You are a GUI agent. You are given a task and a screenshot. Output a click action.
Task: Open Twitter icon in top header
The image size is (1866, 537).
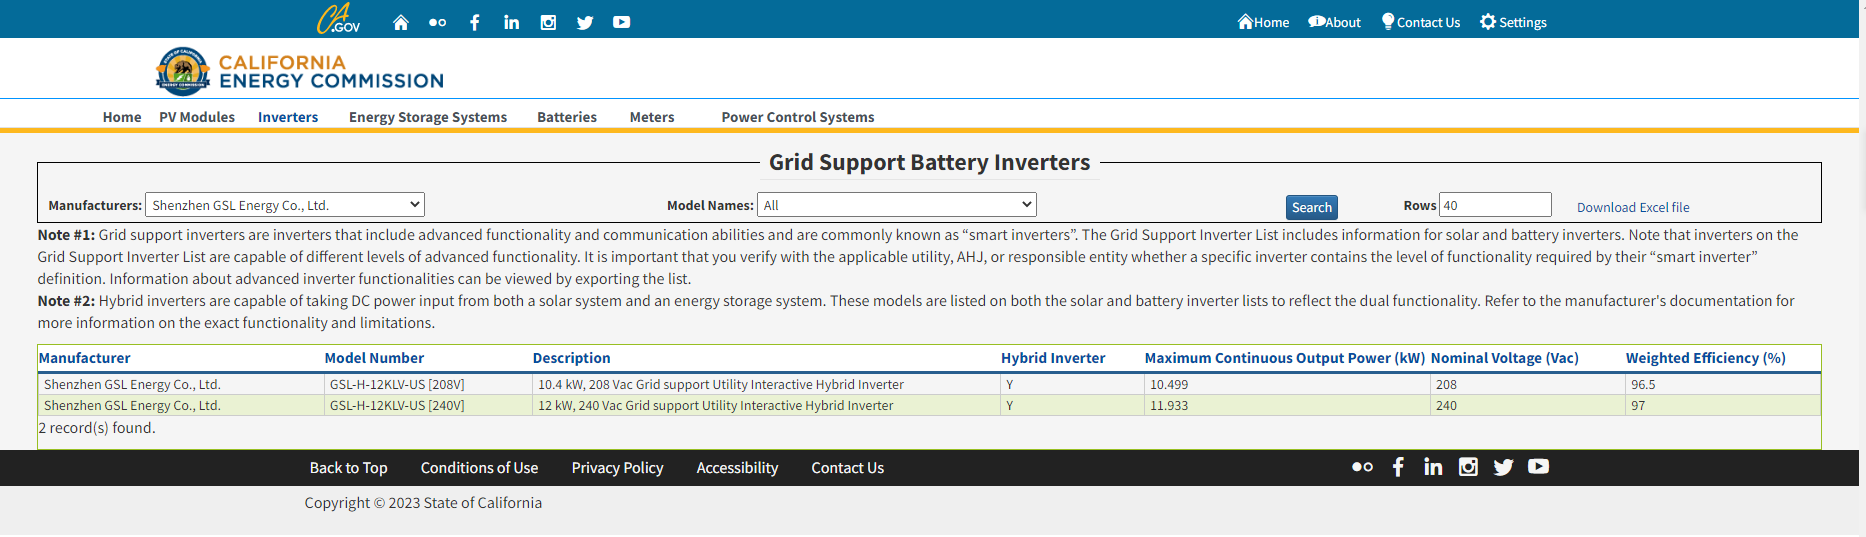pos(585,22)
